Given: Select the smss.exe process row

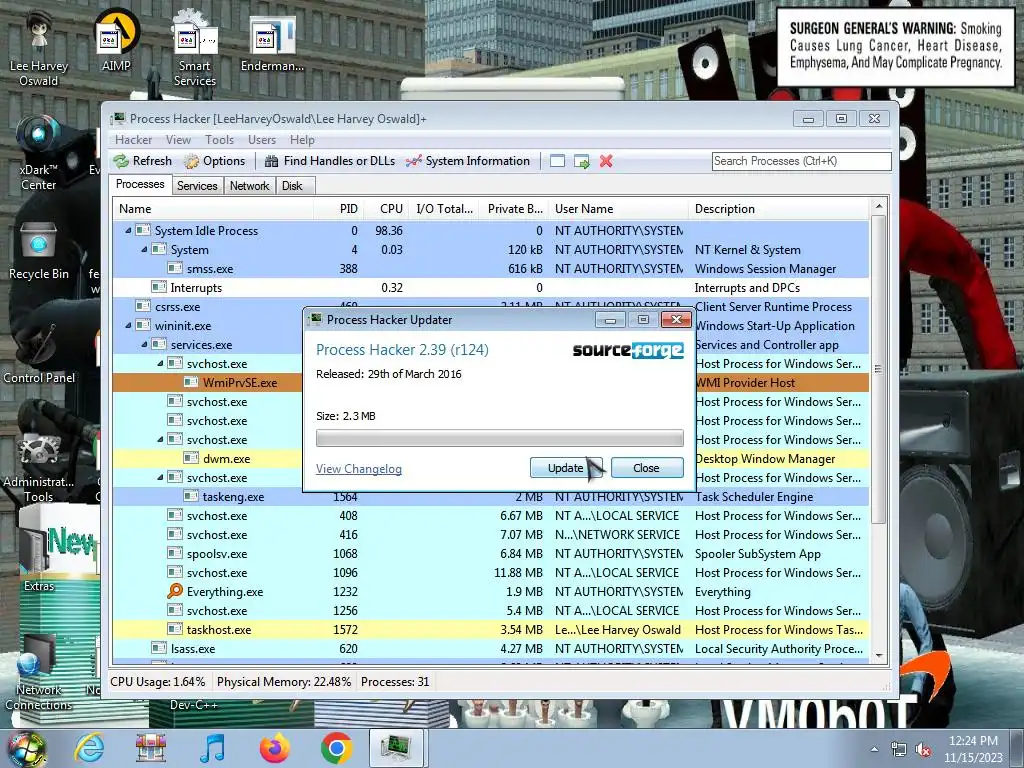Looking at the screenshot, I should click(x=491, y=268).
